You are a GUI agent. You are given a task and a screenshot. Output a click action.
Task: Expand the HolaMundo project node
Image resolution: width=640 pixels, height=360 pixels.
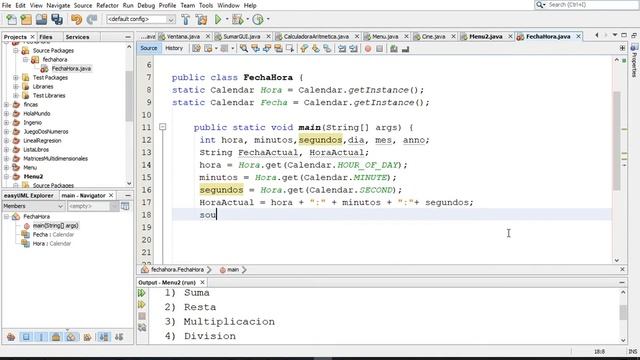(x=7, y=113)
